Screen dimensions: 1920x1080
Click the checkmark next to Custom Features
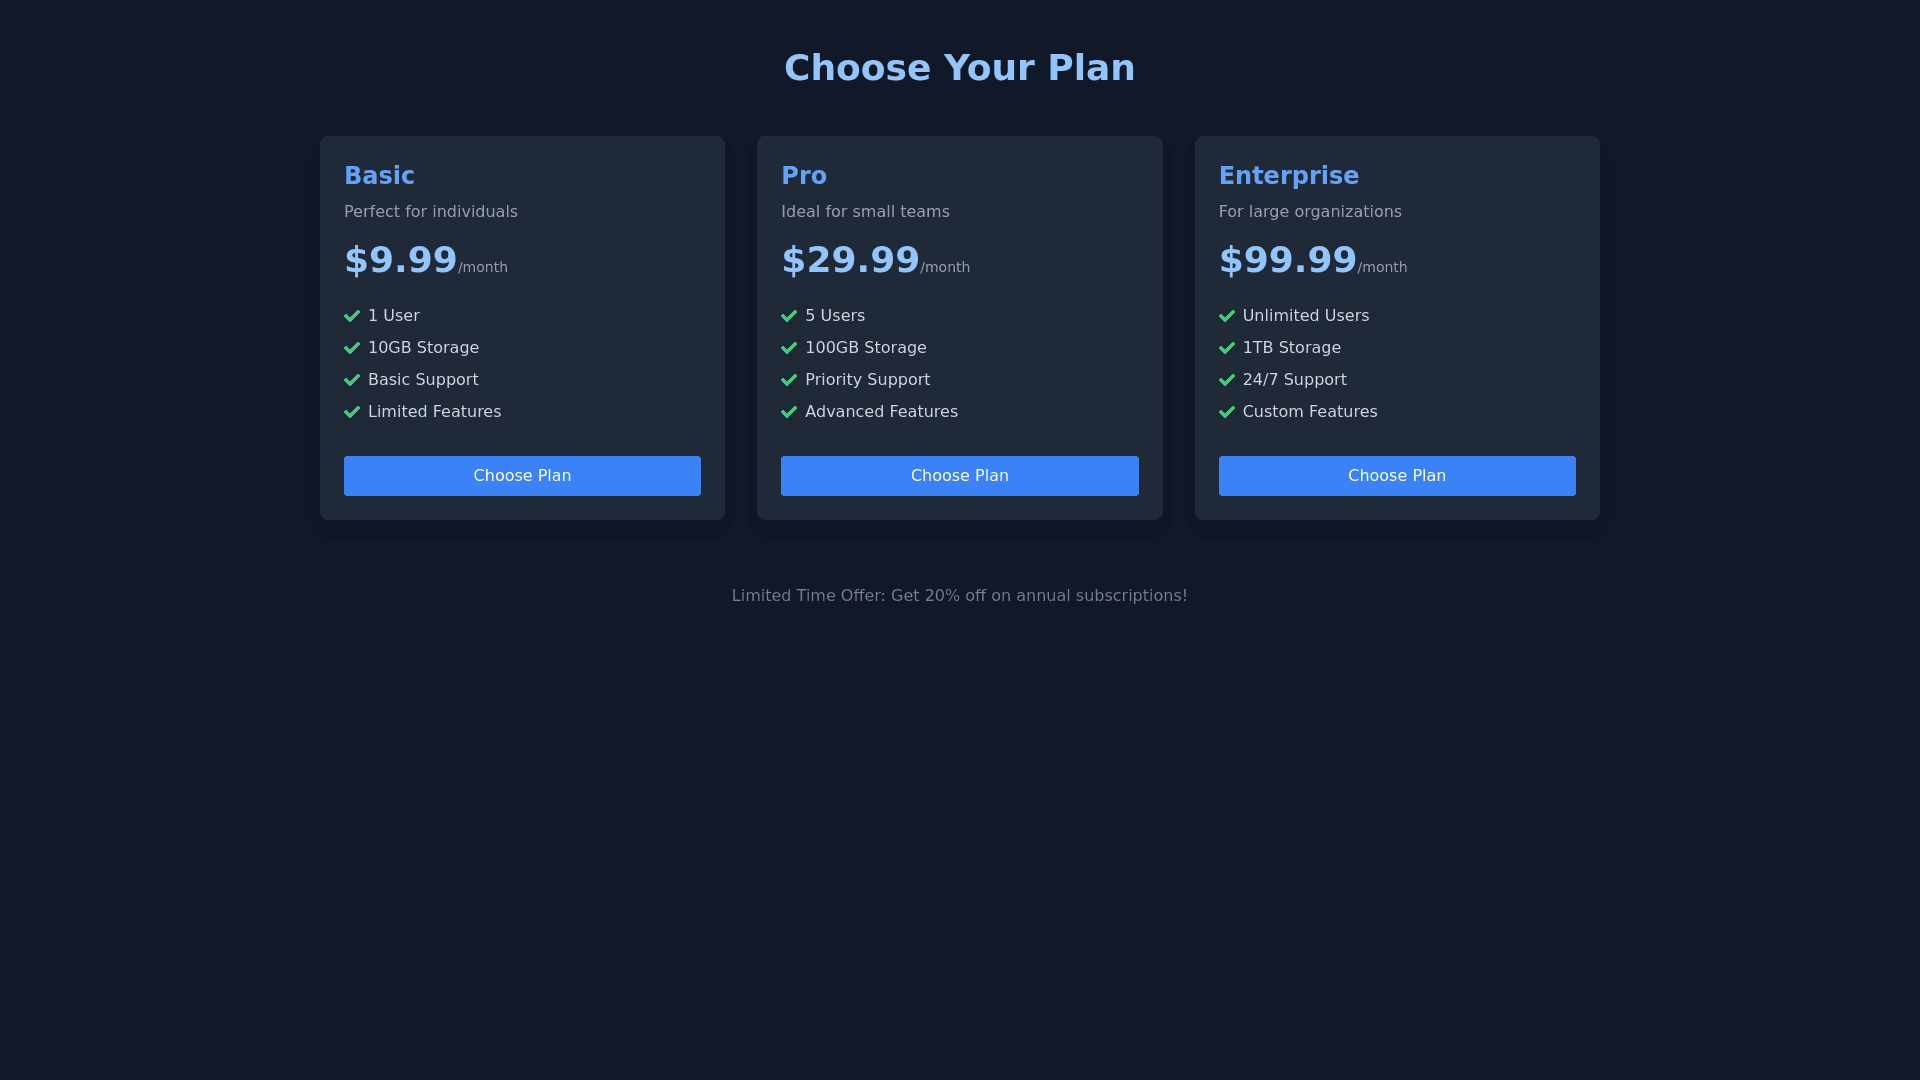pos(1227,412)
